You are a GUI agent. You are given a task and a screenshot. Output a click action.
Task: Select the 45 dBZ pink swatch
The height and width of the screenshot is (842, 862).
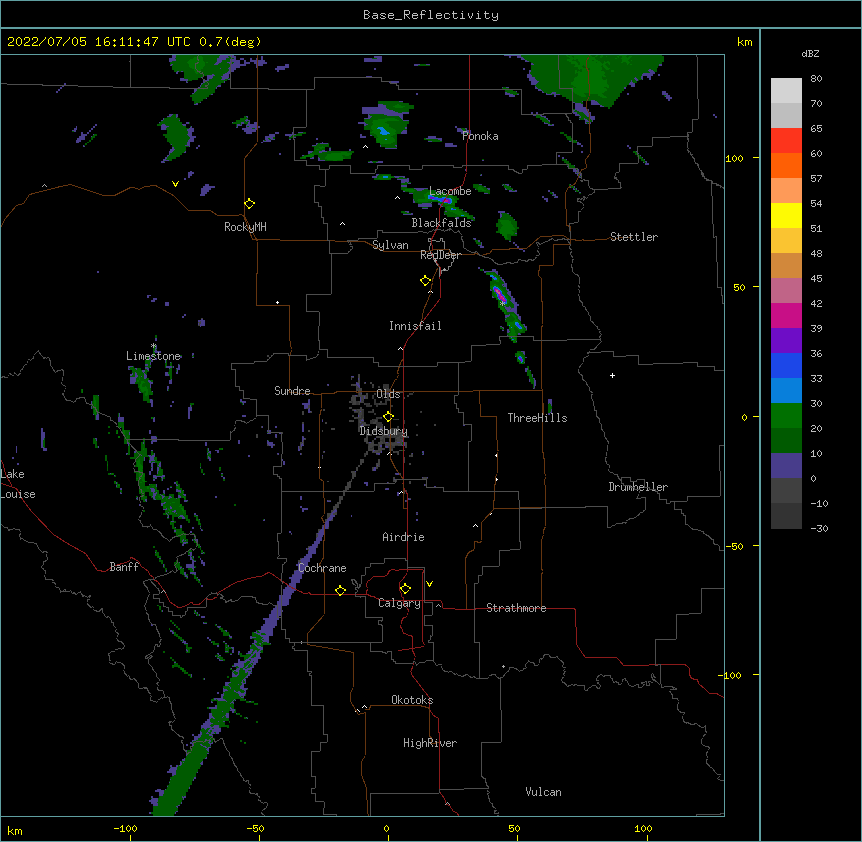tap(786, 291)
